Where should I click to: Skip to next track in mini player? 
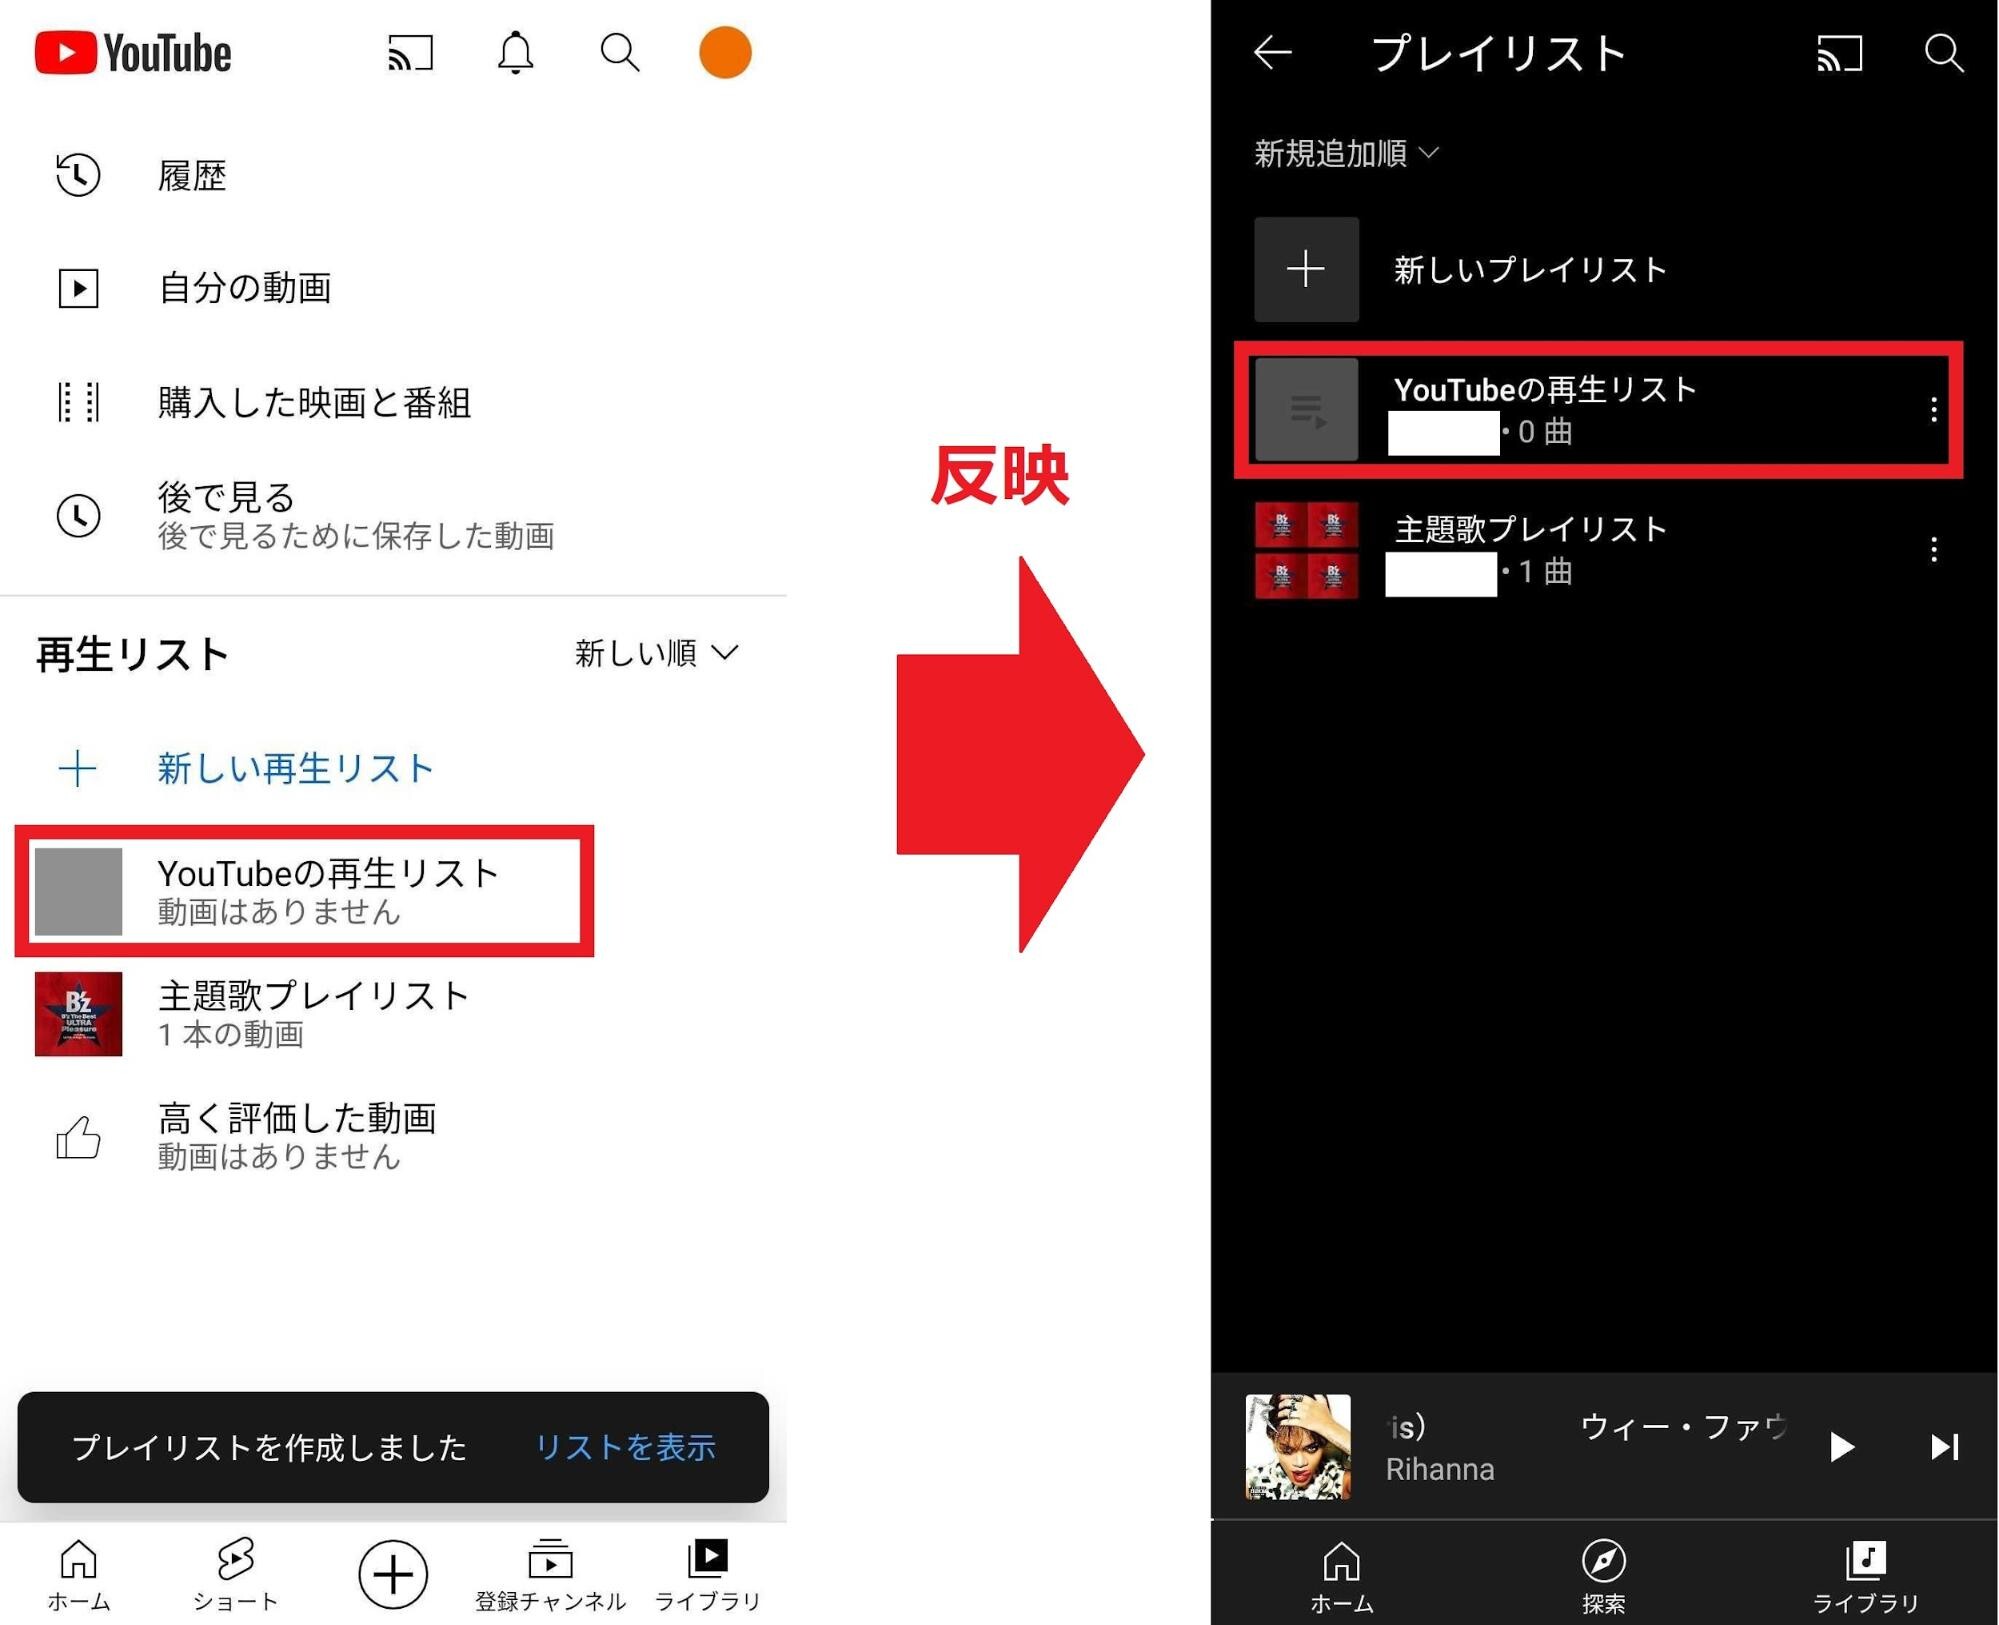pyautogui.click(x=1944, y=1447)
